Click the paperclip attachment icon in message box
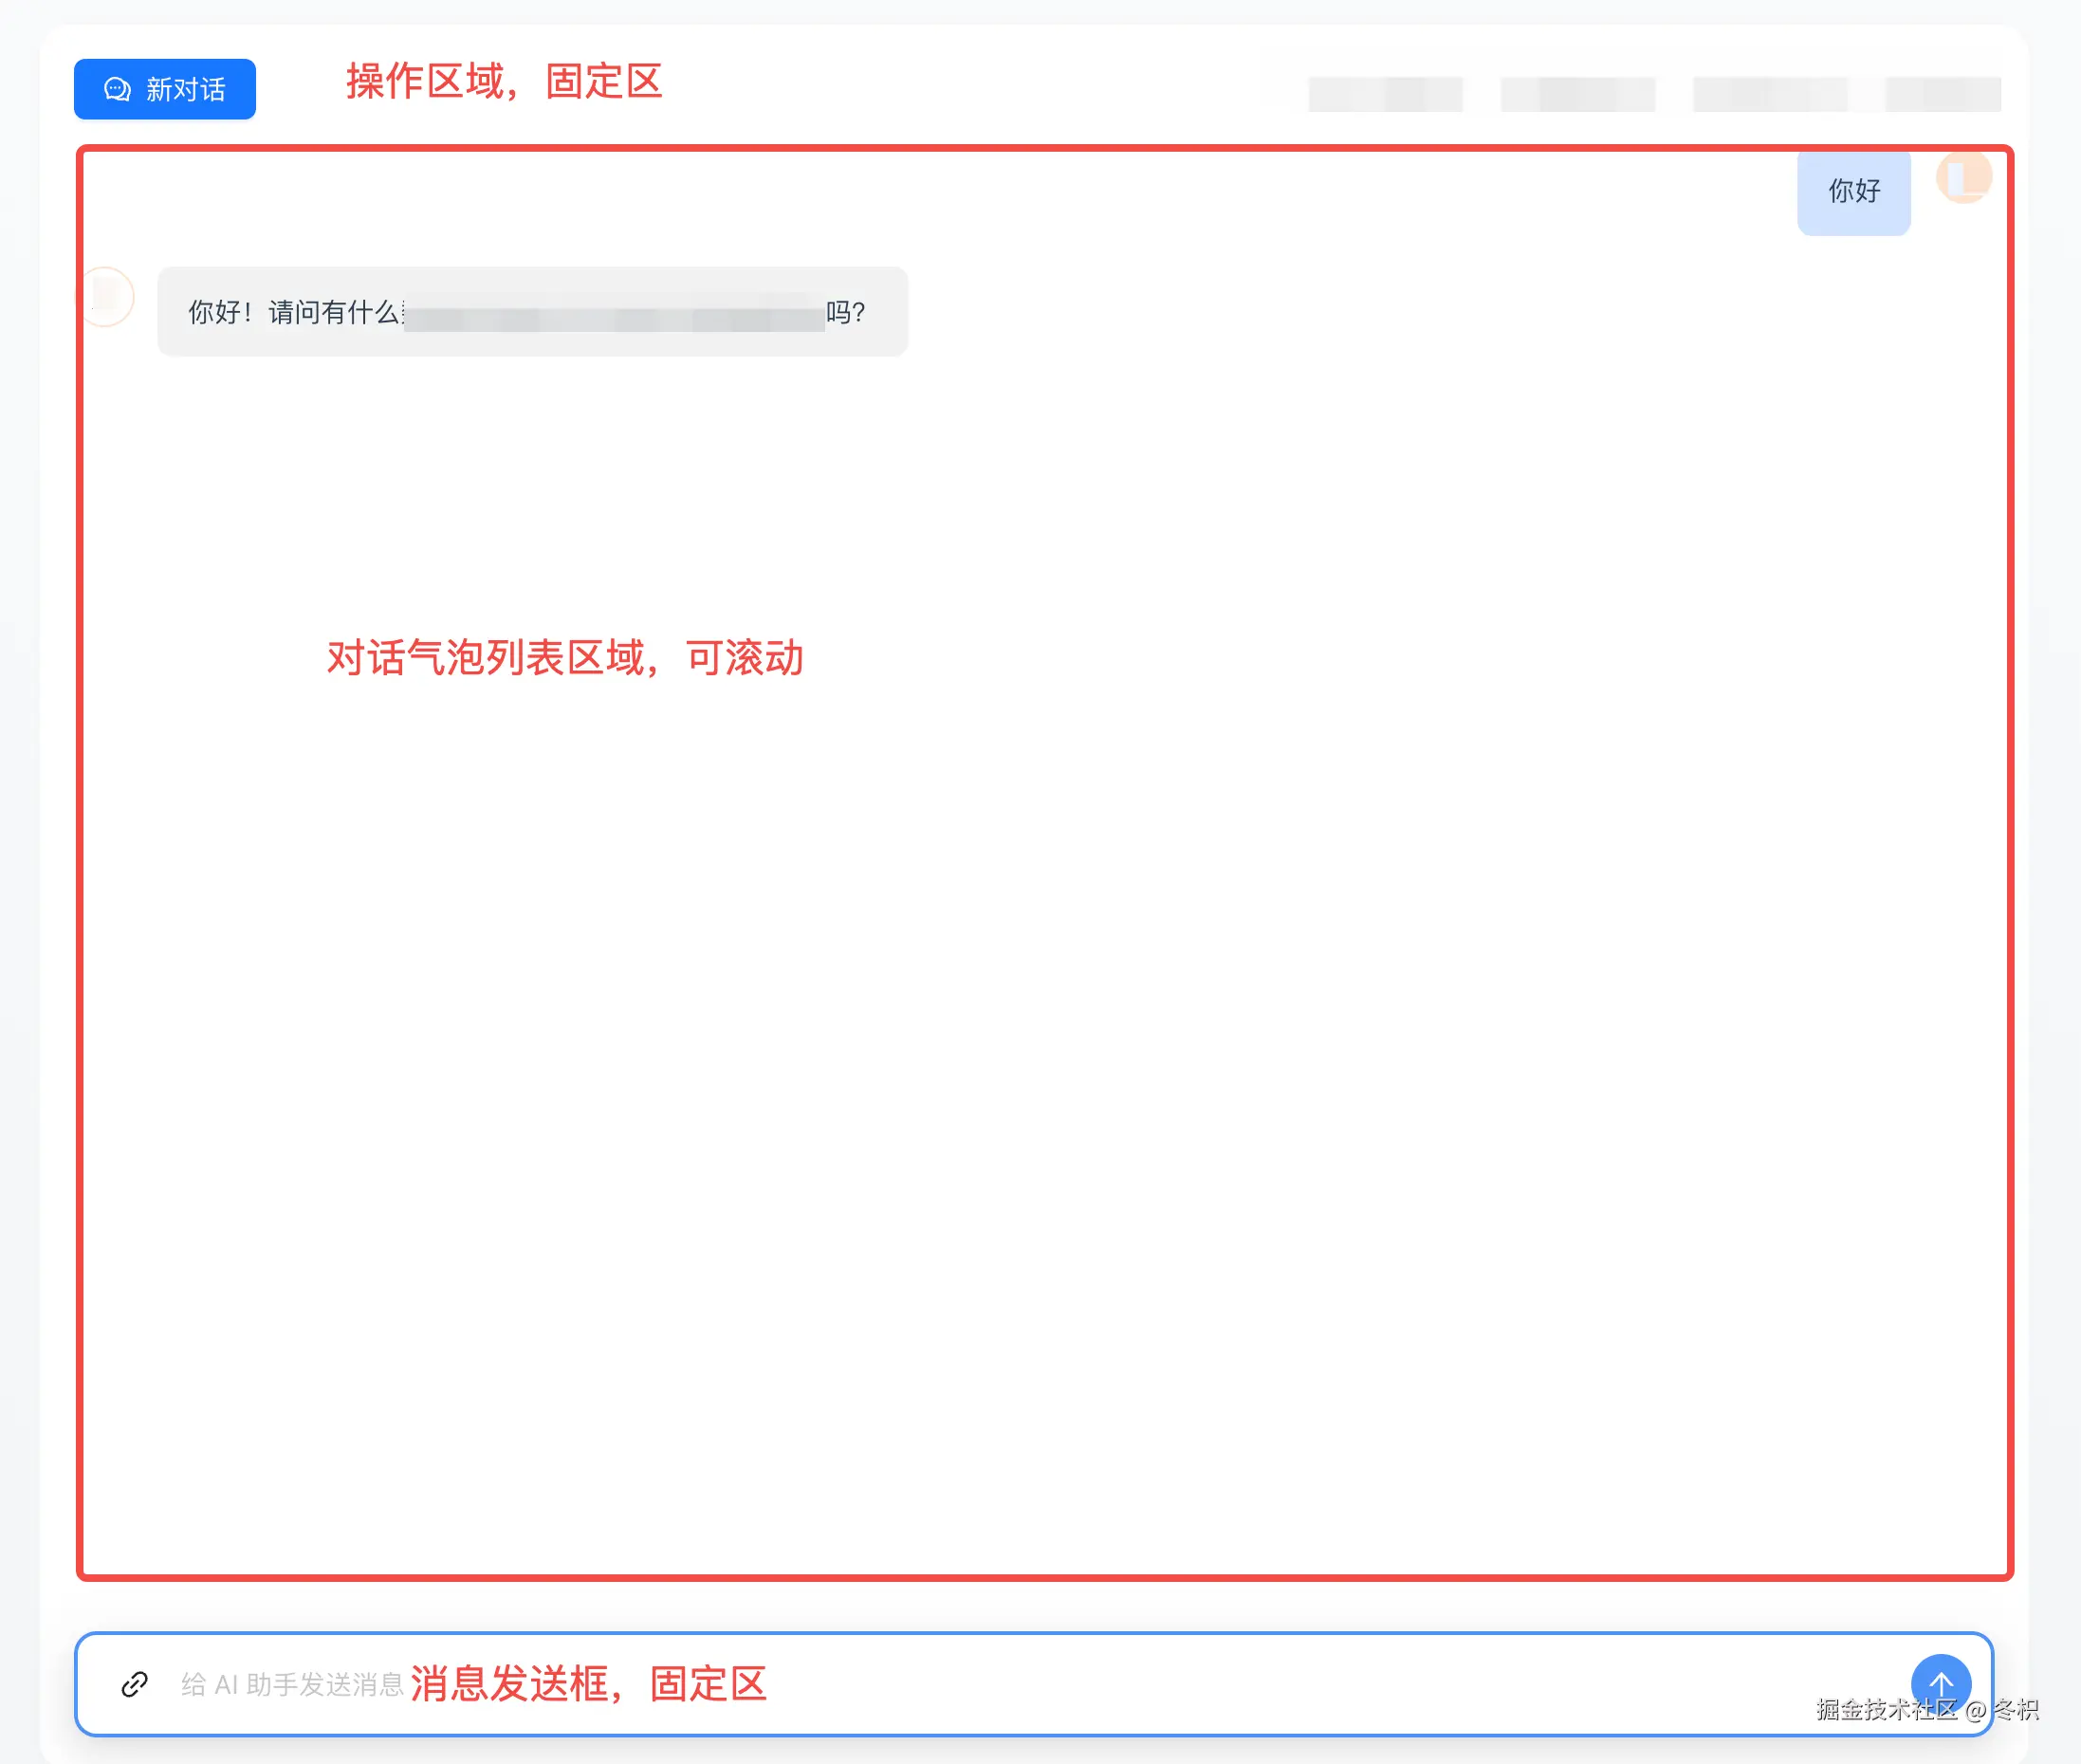The width and height of the screenshot is (2081, 1764). pos(133,1684)
